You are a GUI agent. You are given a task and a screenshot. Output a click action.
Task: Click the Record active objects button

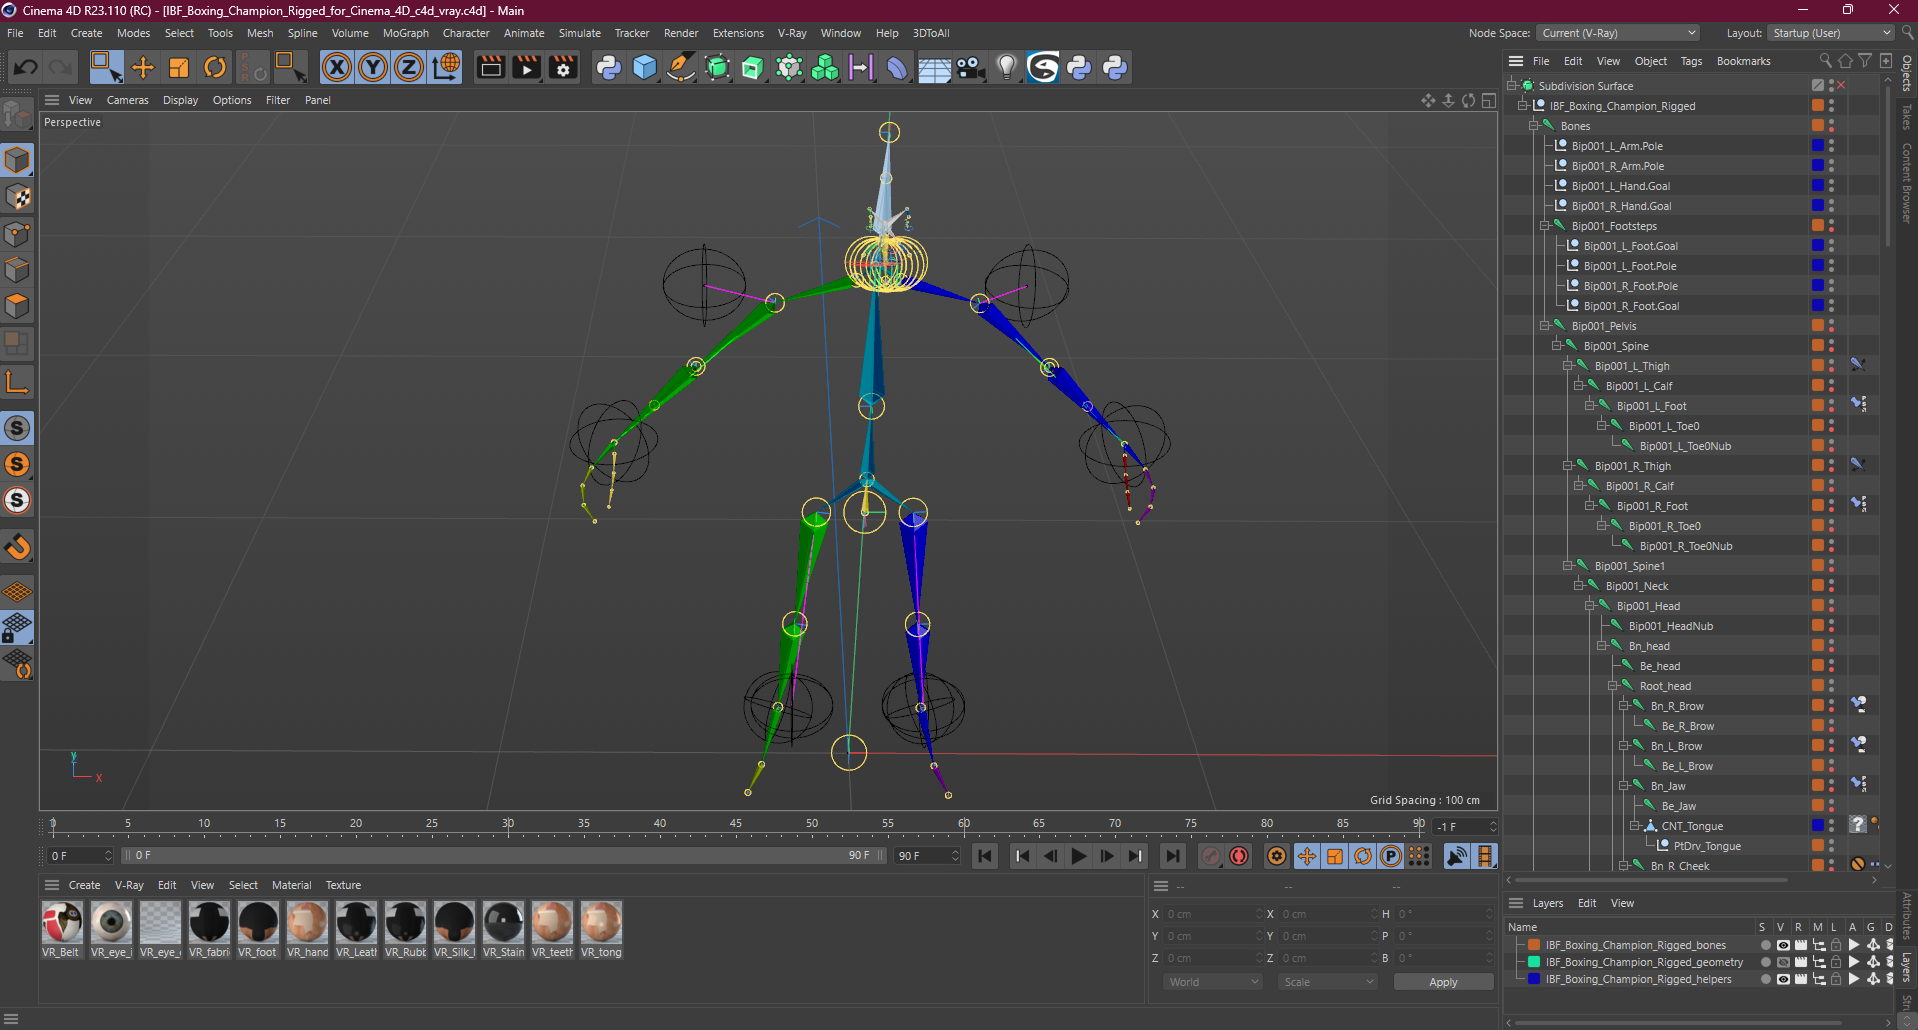(1211, 856)
